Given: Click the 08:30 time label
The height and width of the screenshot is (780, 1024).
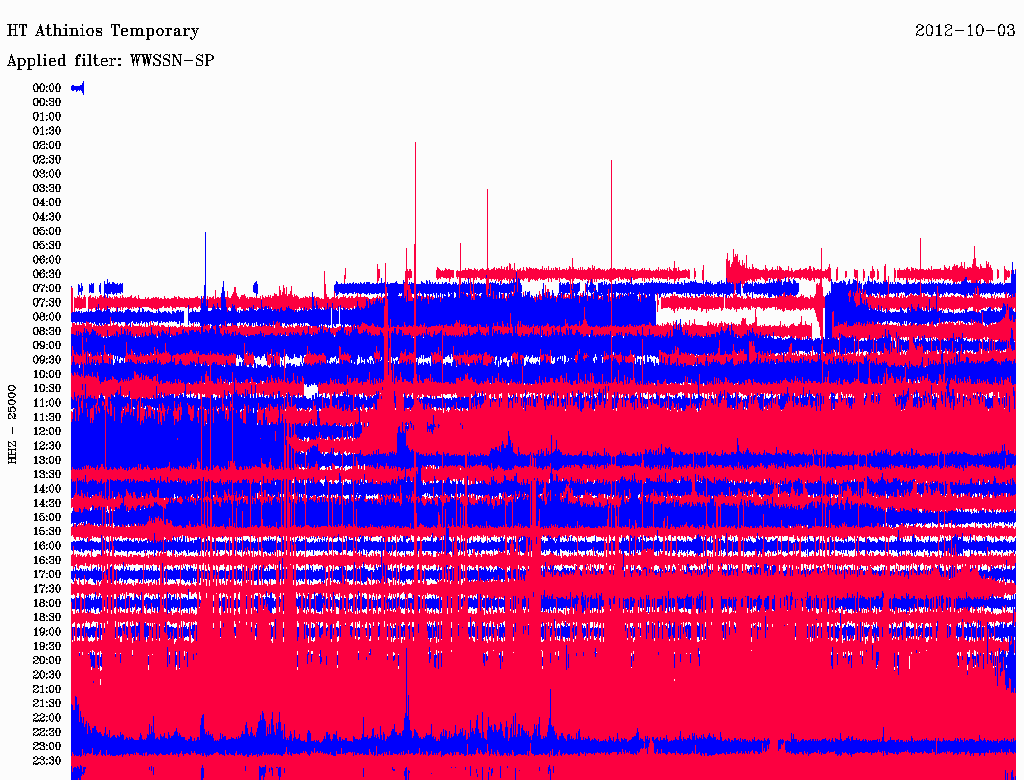Looking at the screenshot, I should coord(47,331).
